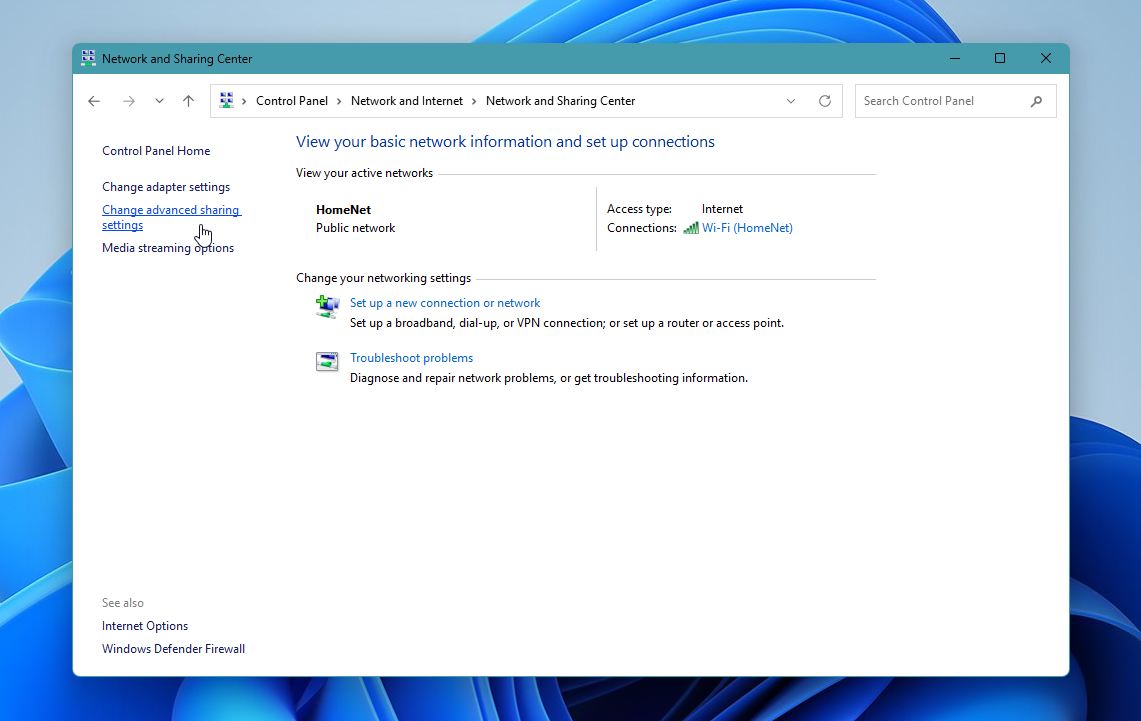Maximize the Network and Sharing Center window
This screenshot has width=1141, height=721.
pos(1000,58)
